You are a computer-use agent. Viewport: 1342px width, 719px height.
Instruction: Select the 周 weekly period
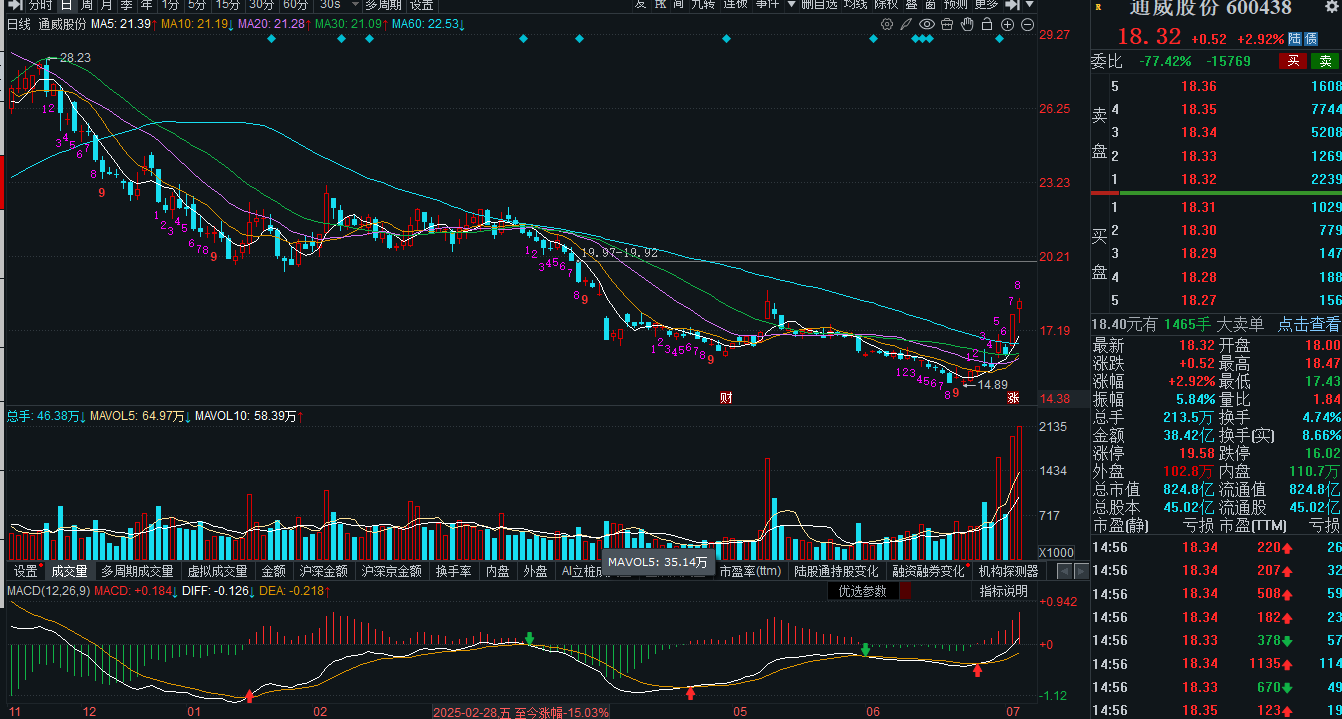[87, 4]
